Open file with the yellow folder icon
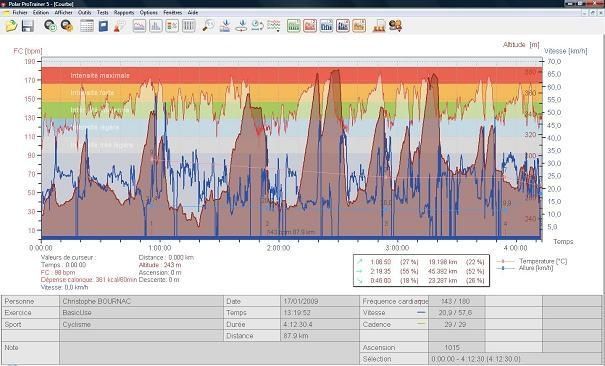605x366 pixels. (12, 26)
